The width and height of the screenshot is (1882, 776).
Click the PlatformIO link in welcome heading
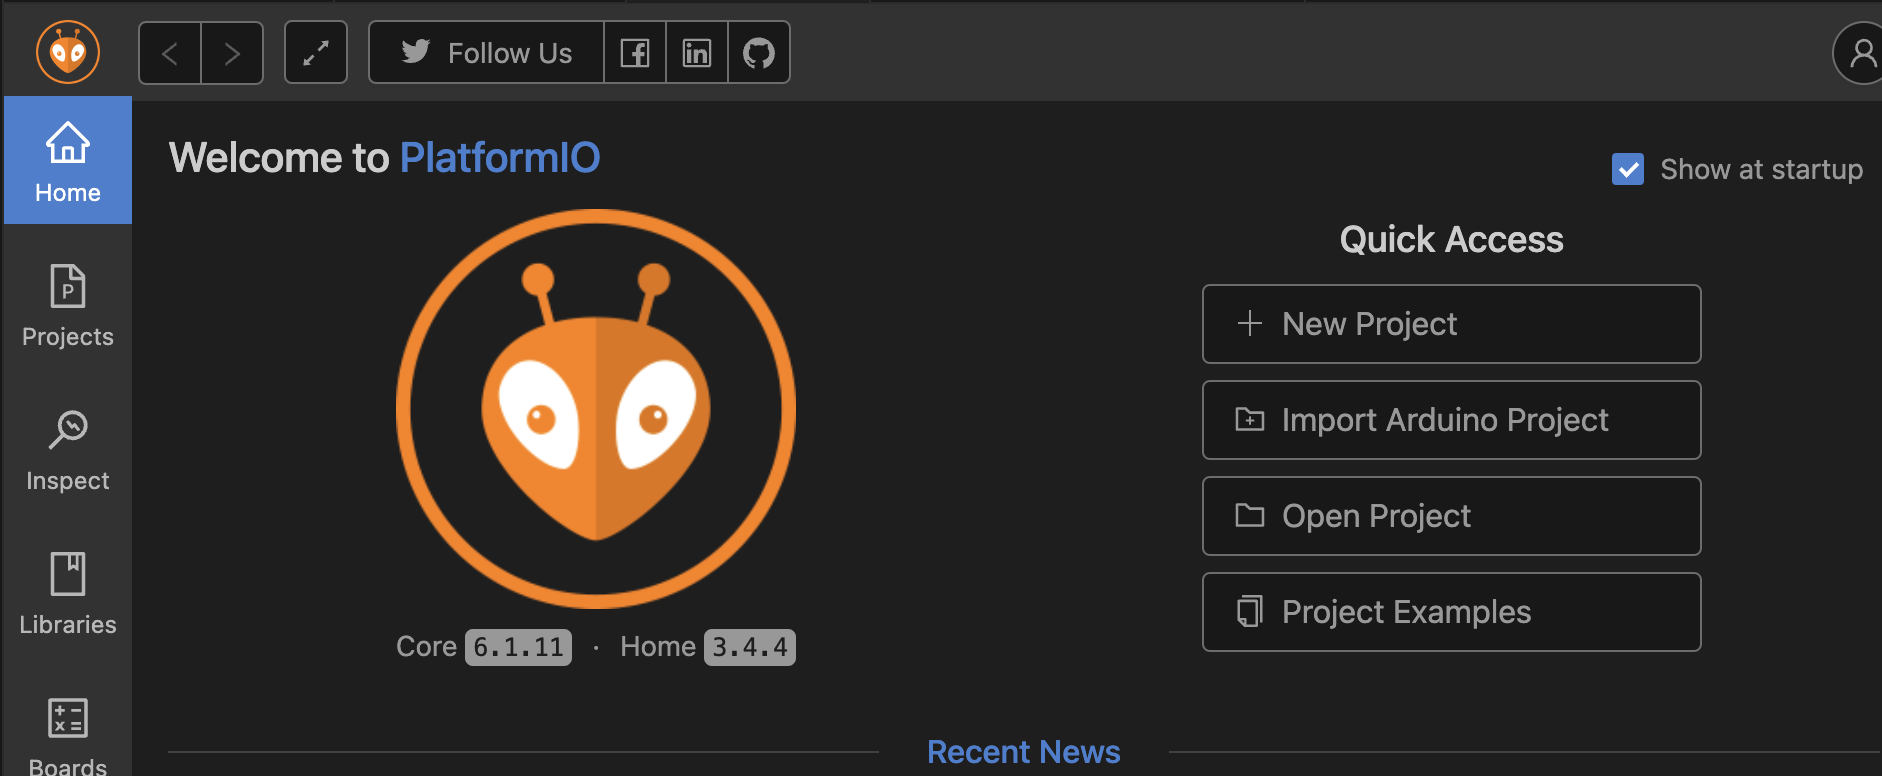500,158
